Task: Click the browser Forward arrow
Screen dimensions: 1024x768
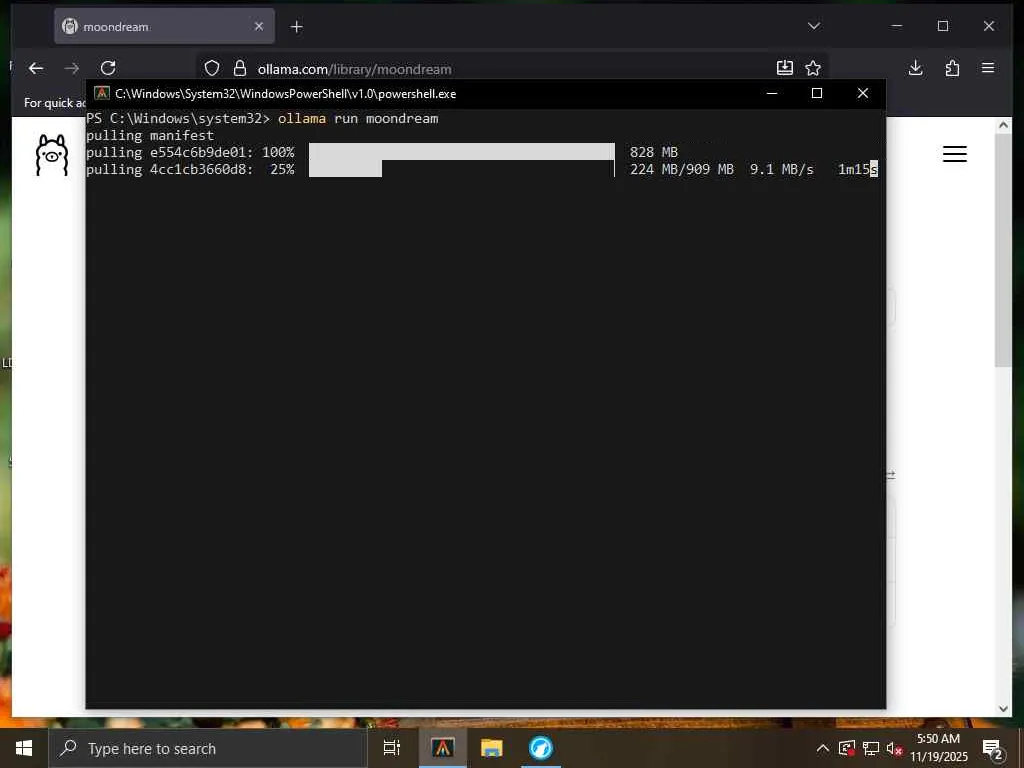Action: [72, 68]
